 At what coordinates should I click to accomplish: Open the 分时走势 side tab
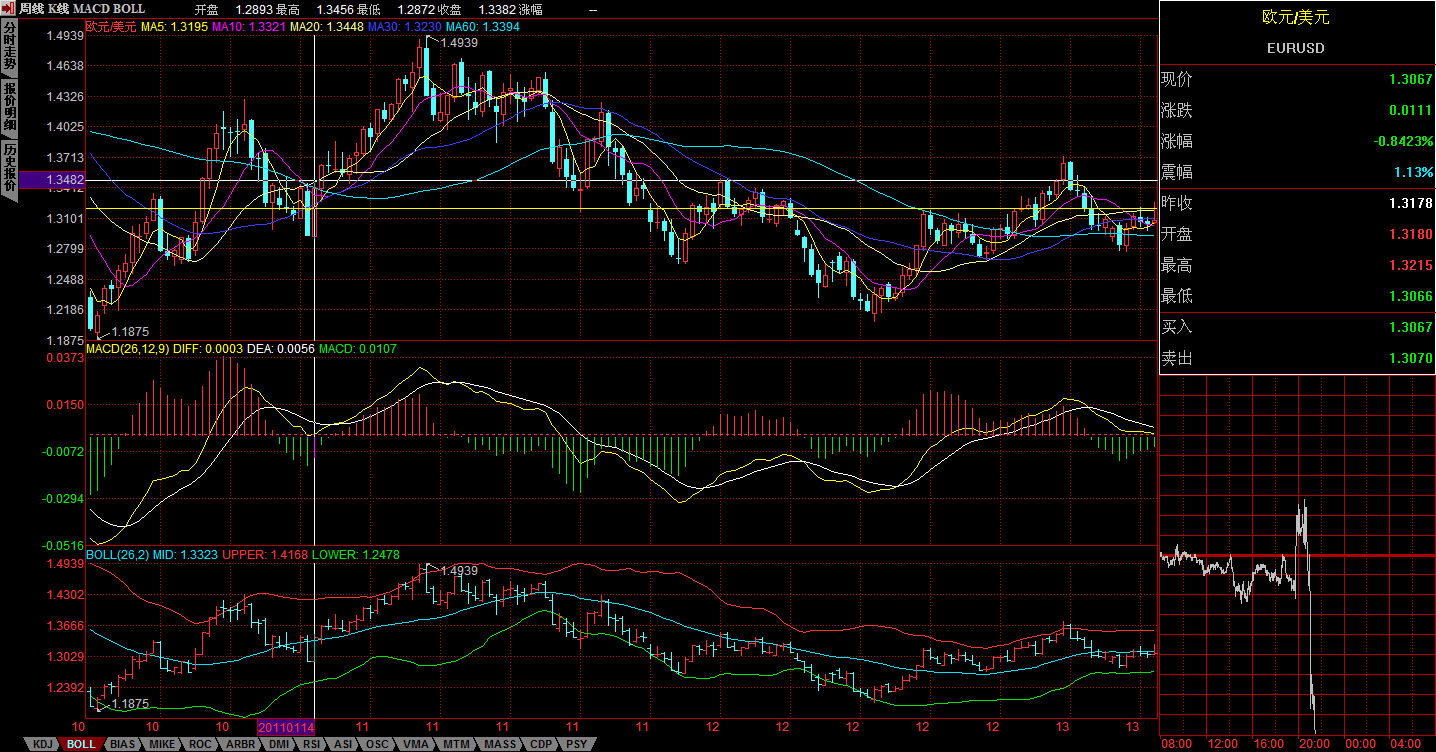click(x=9, y=47)
